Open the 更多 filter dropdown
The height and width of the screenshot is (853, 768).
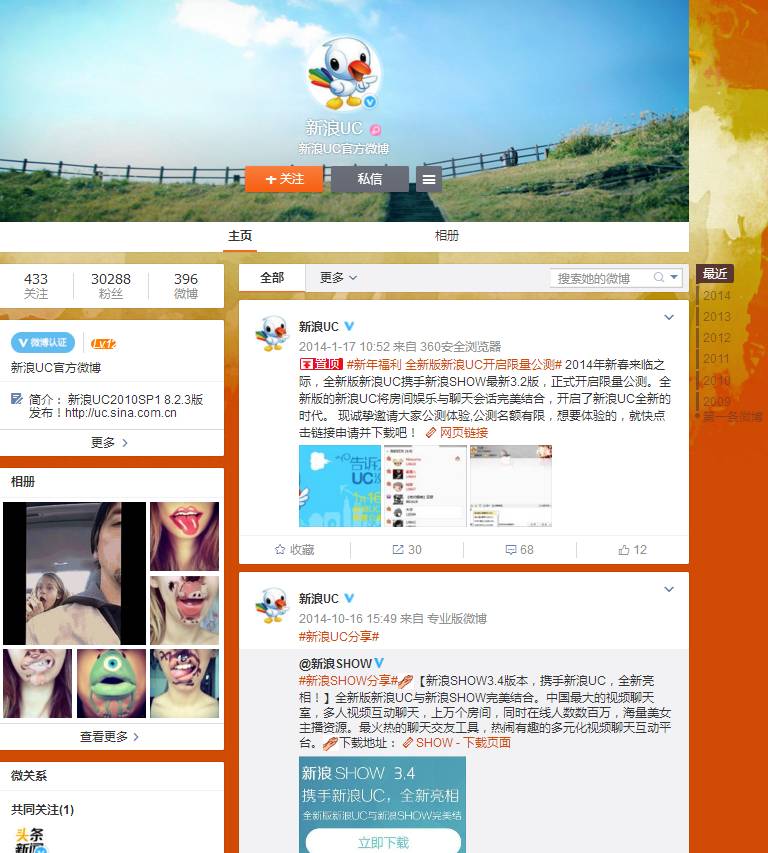click(338, 278)
